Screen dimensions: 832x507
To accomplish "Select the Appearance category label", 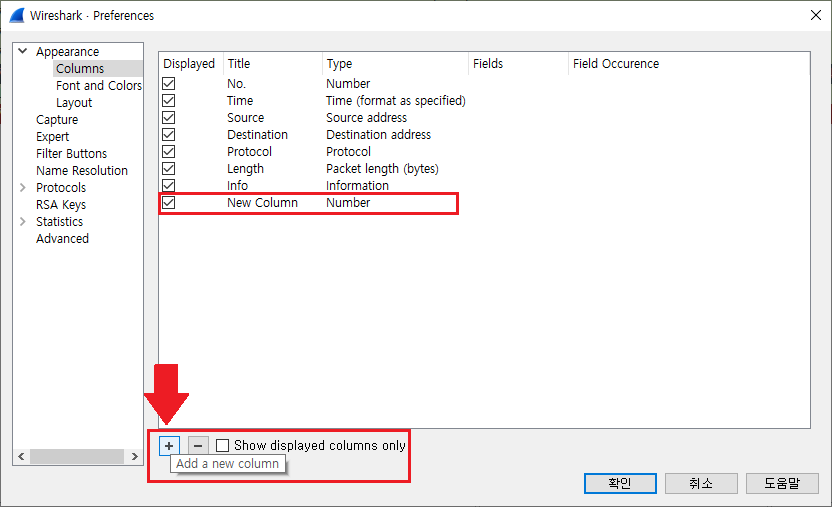I will pyautogui.click(x=67, y=51).
